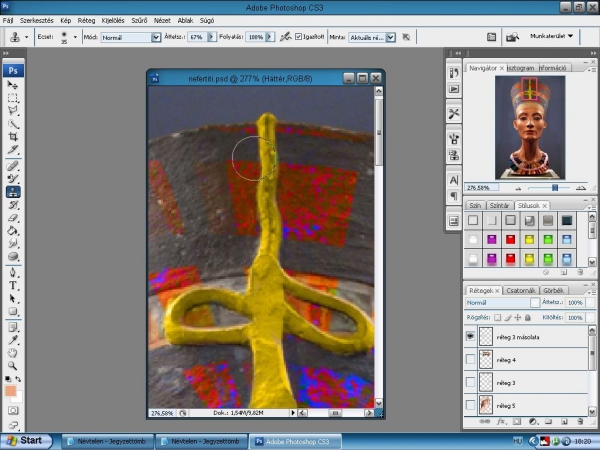
Task: Toggle lock position
Action: pos(518,317)
